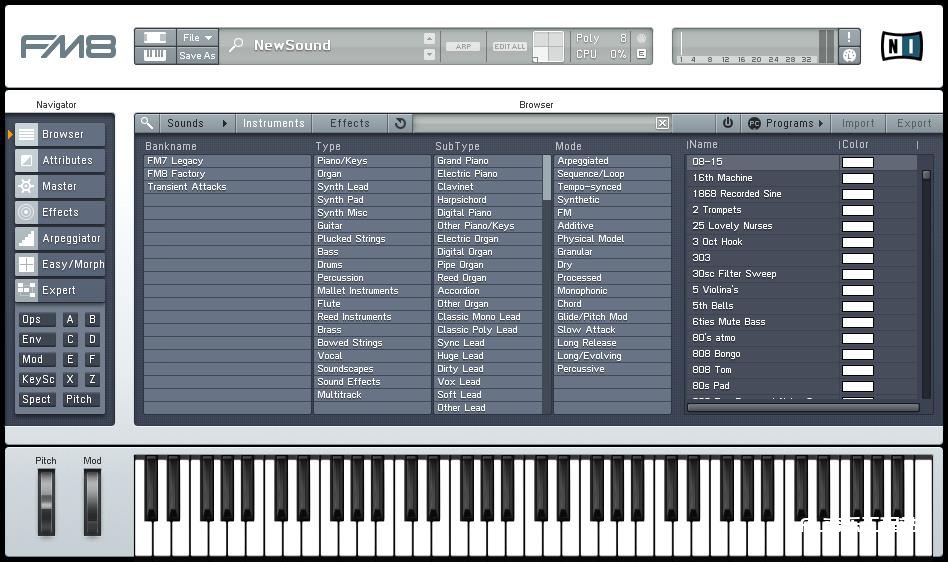Click the browser reset arrow icon
948x562 pixels.
pos(400,123)
